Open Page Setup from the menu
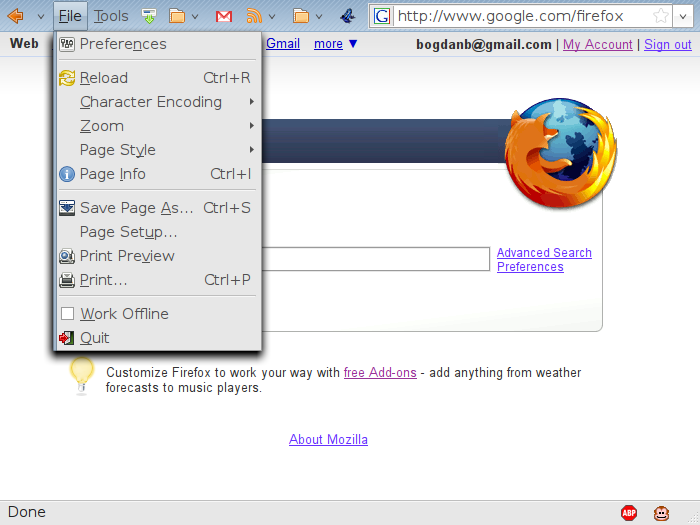 click(x=157, y=232)
